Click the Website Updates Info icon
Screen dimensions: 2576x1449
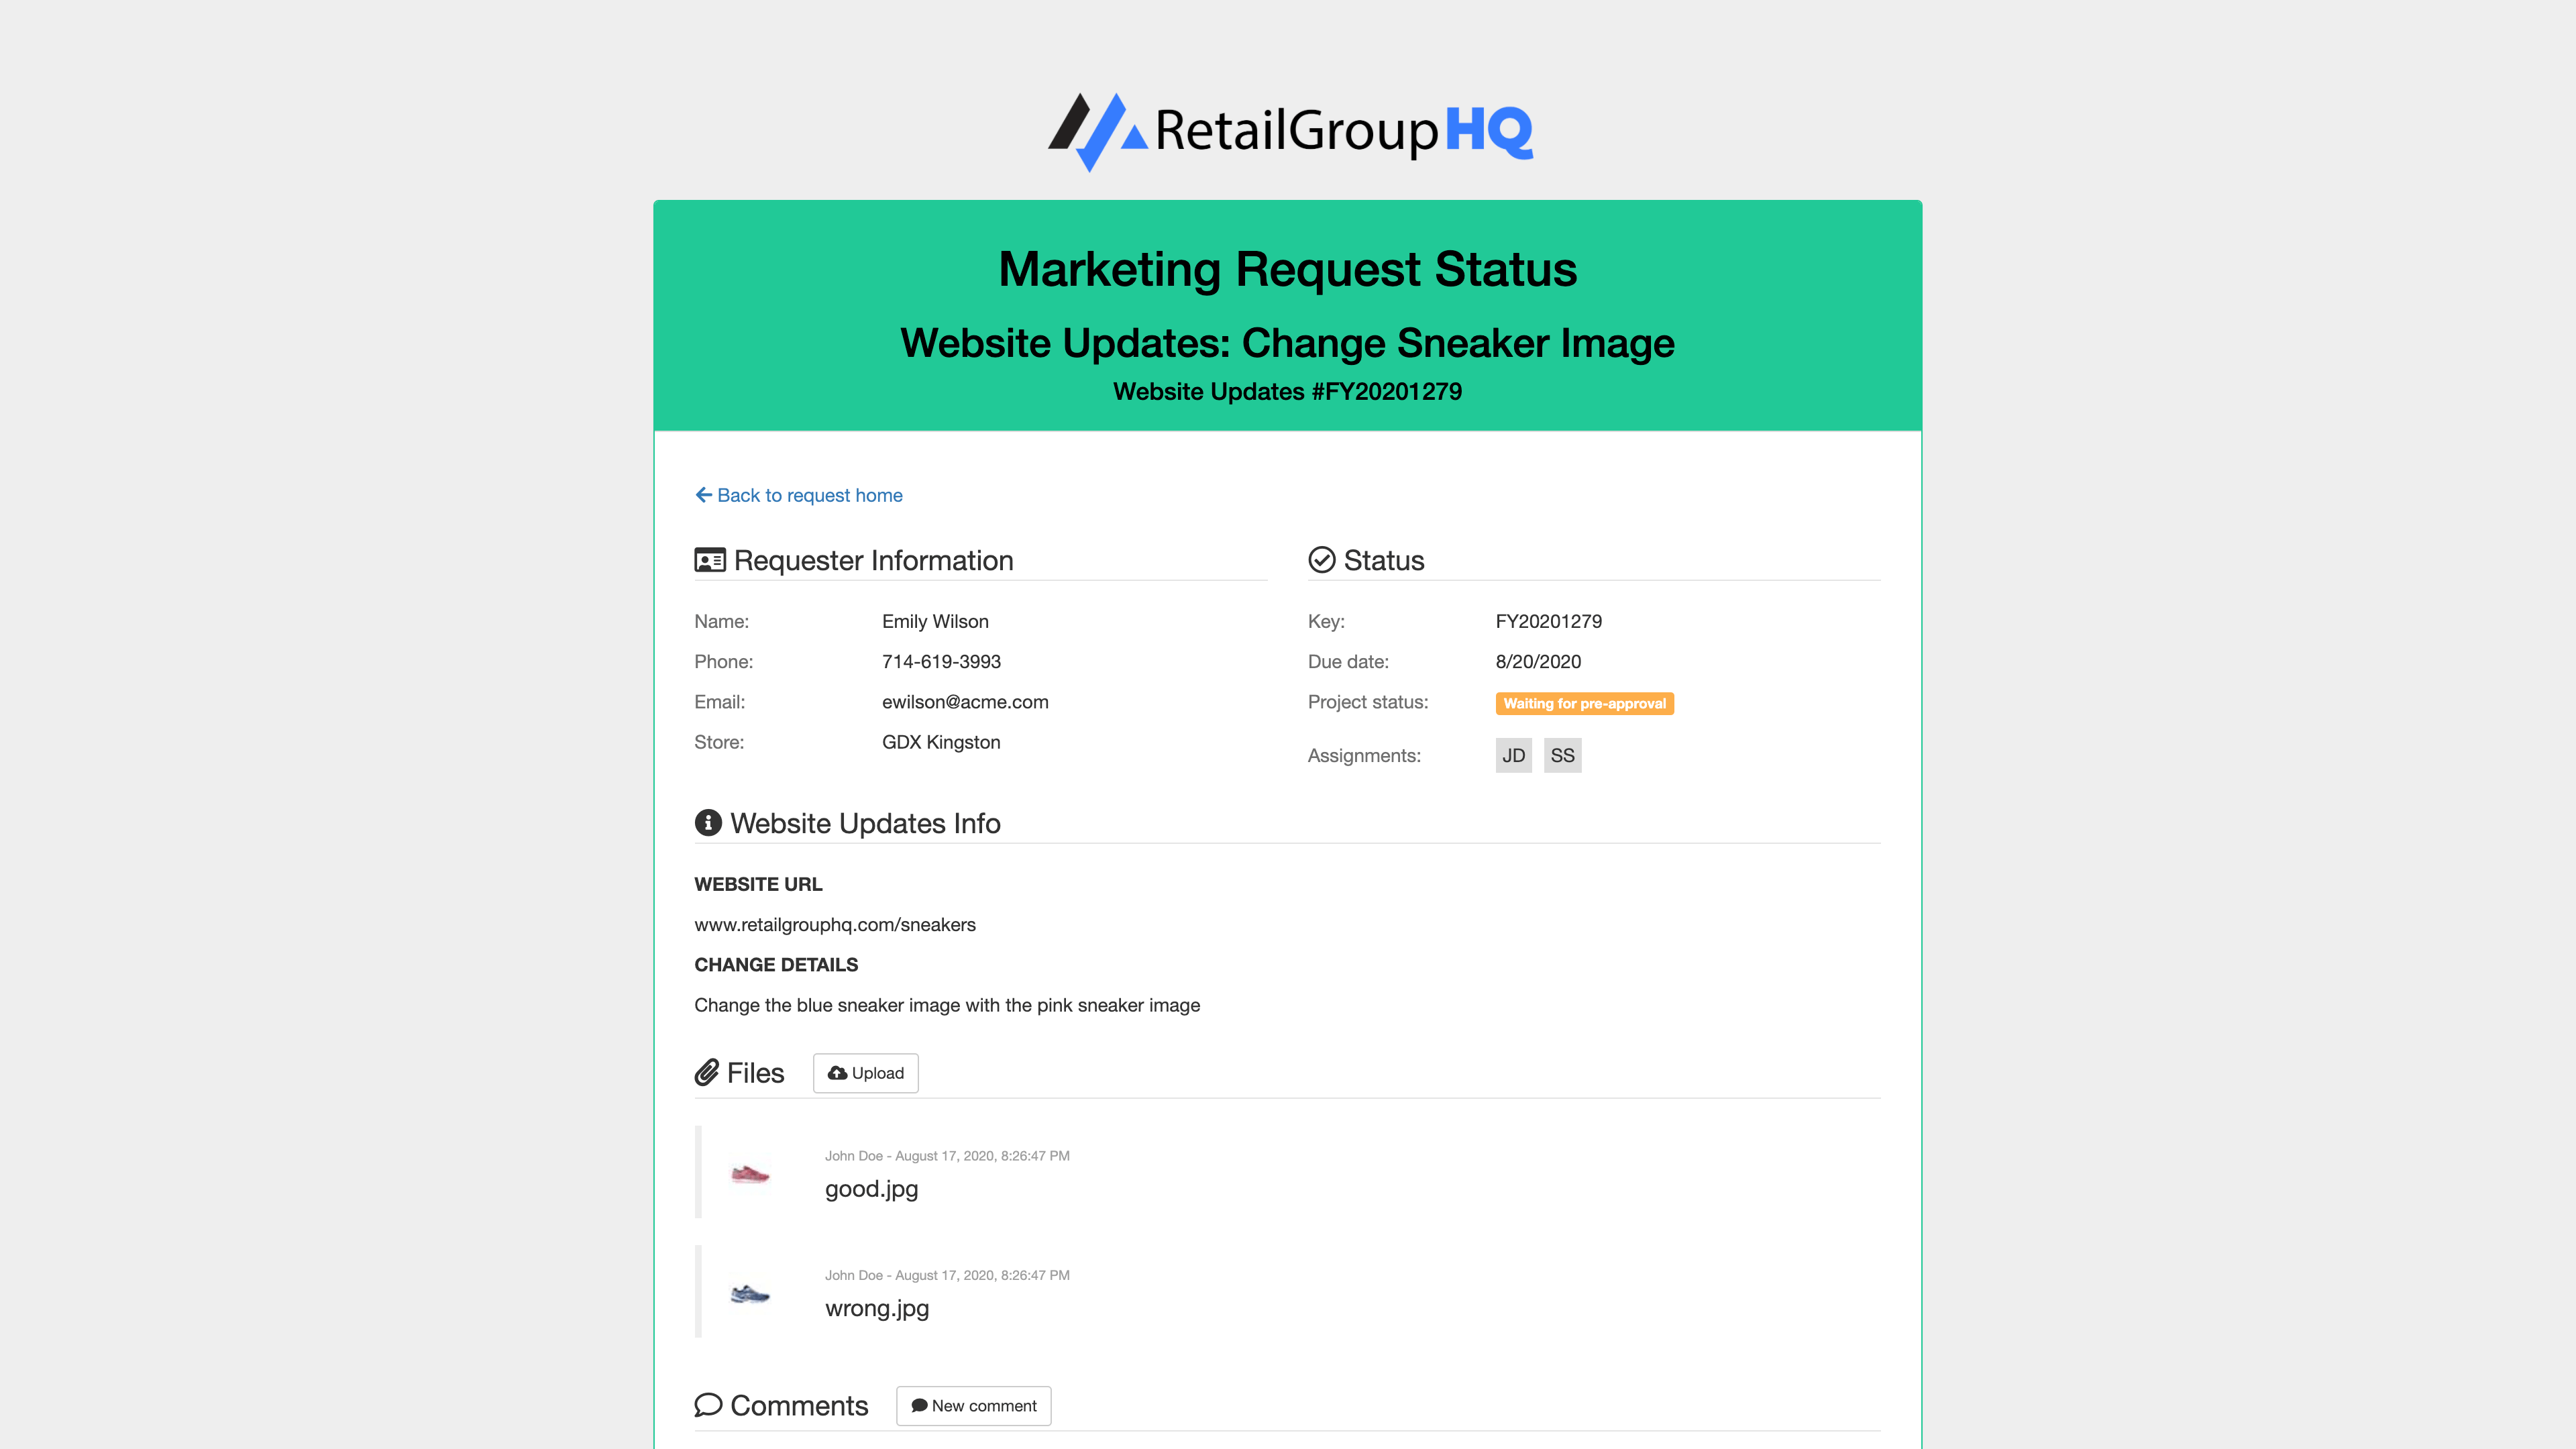click(x=708, y=823)
